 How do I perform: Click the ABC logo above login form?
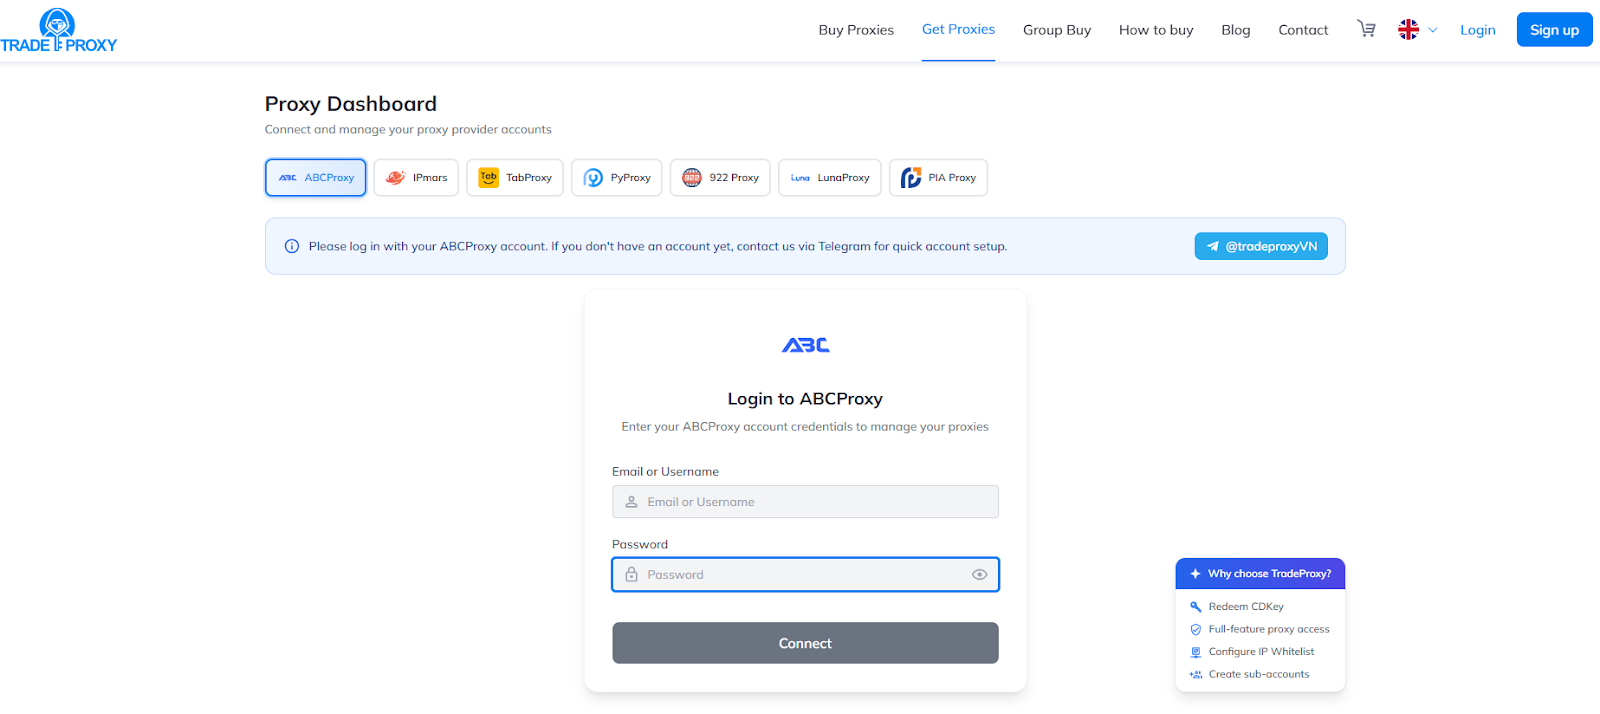coord(806,345)
